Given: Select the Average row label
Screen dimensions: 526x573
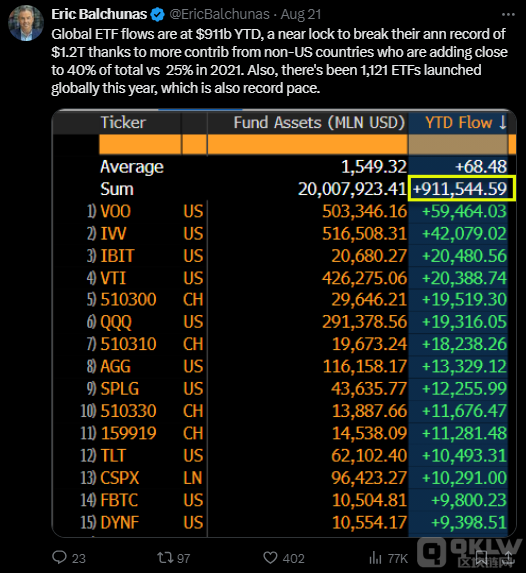Looking at the screenshot, I should [132, 167].
